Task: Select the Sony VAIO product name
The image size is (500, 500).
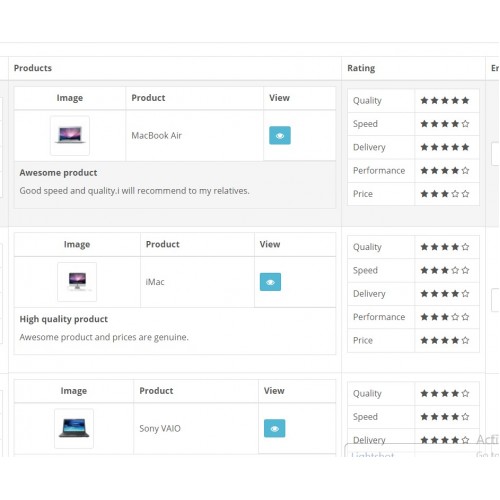Action: [x=160, y=428]
